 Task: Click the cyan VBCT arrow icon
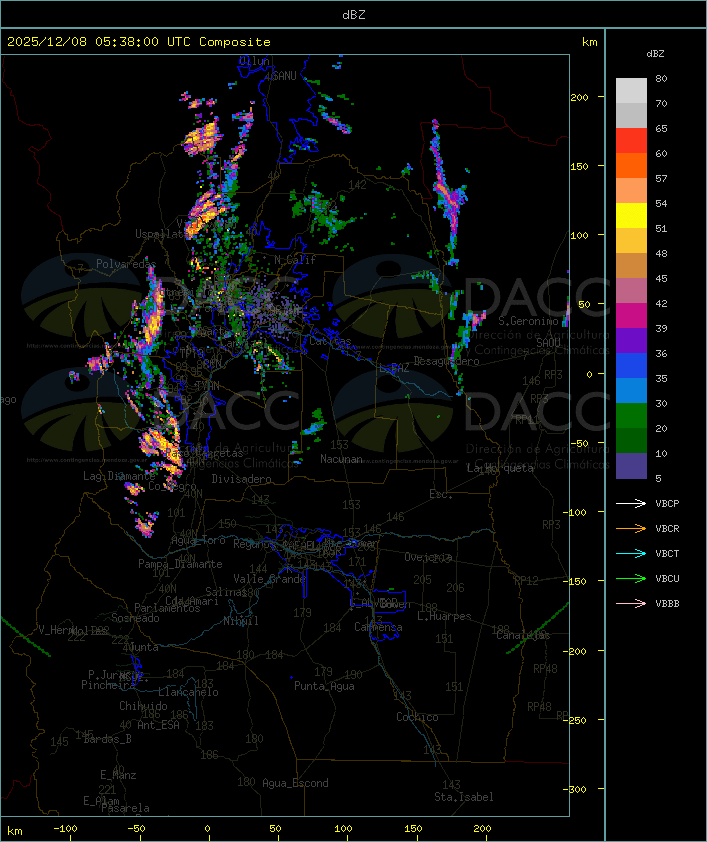[631, 553]
